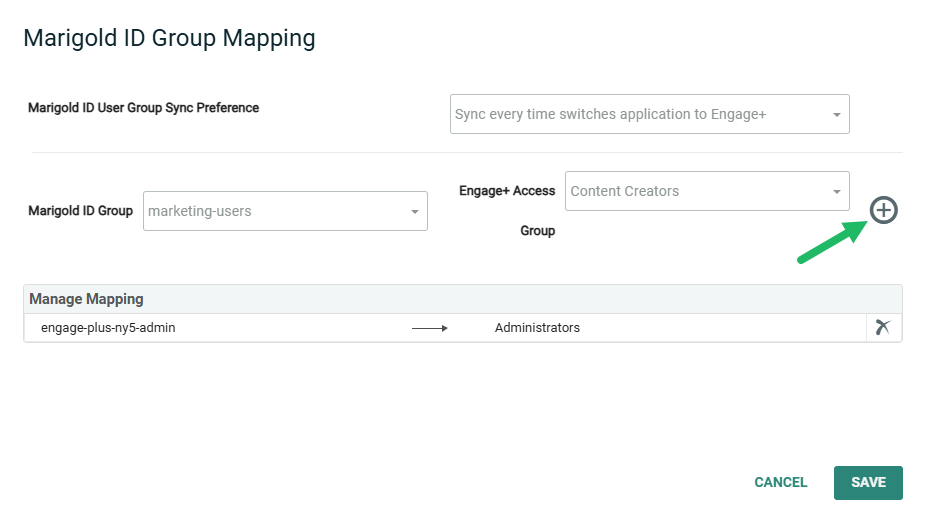
Task: Open the Engage+ Access Group dropdown arrow
Action: point(836,192)
